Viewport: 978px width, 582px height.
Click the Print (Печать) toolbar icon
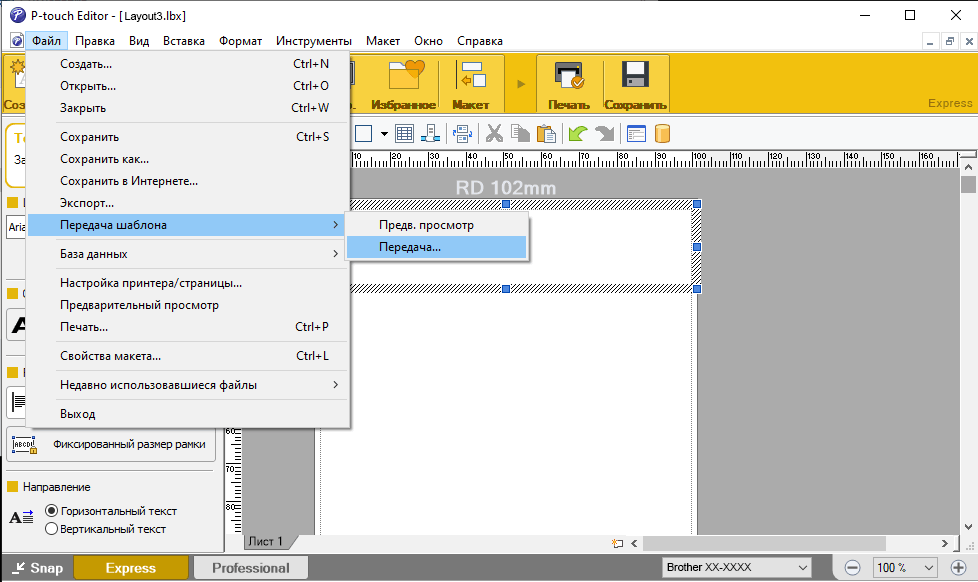pyautogui.click(x=568, y=83)
